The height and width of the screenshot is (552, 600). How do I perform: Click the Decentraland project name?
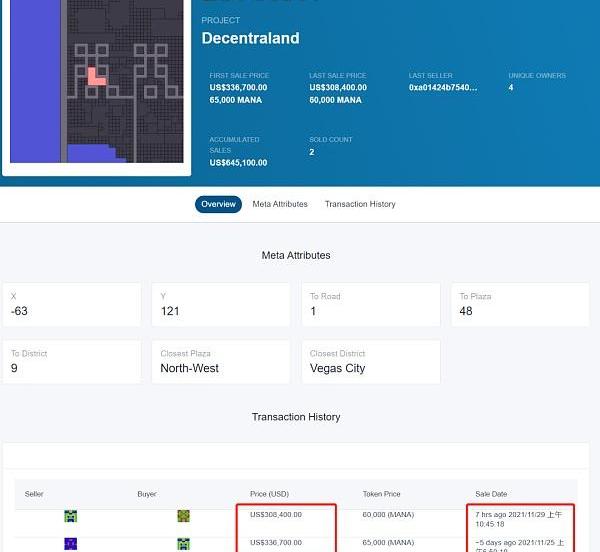tap(250, 38)
